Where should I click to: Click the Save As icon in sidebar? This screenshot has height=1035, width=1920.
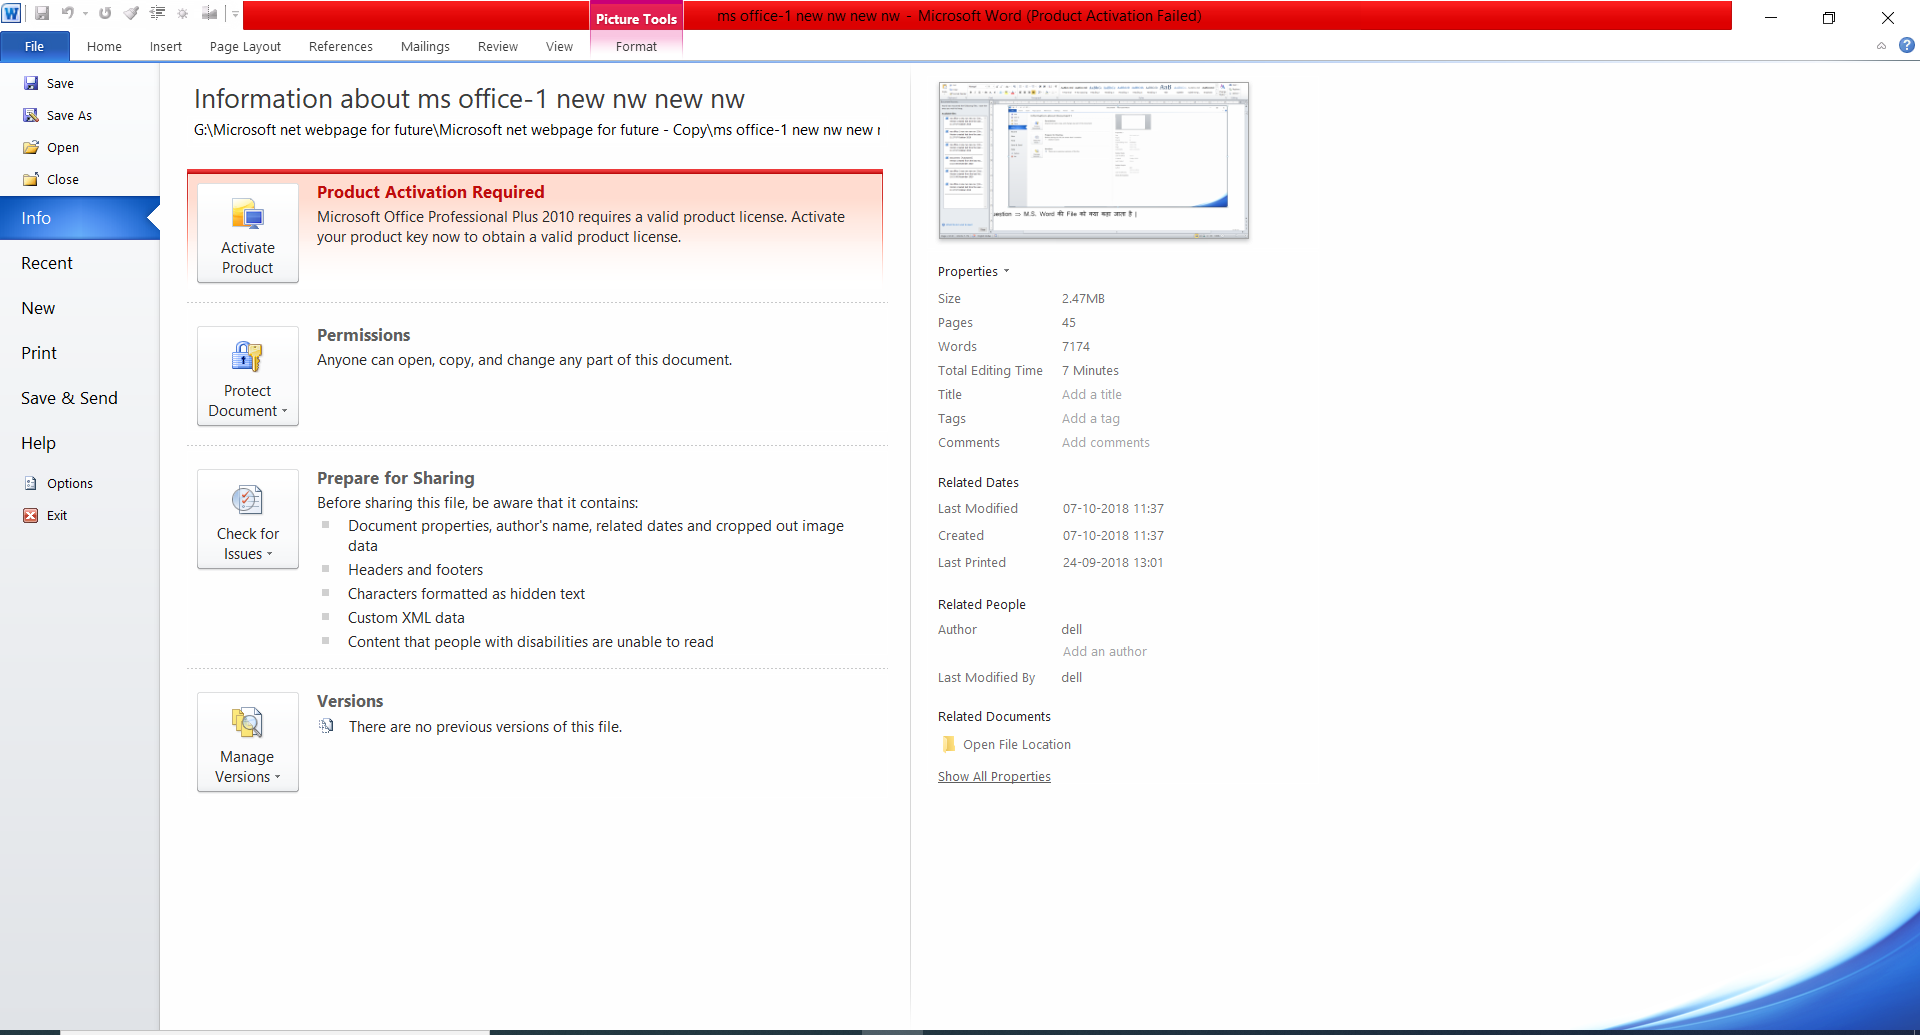pyautogui.click(x=31, y=114)
